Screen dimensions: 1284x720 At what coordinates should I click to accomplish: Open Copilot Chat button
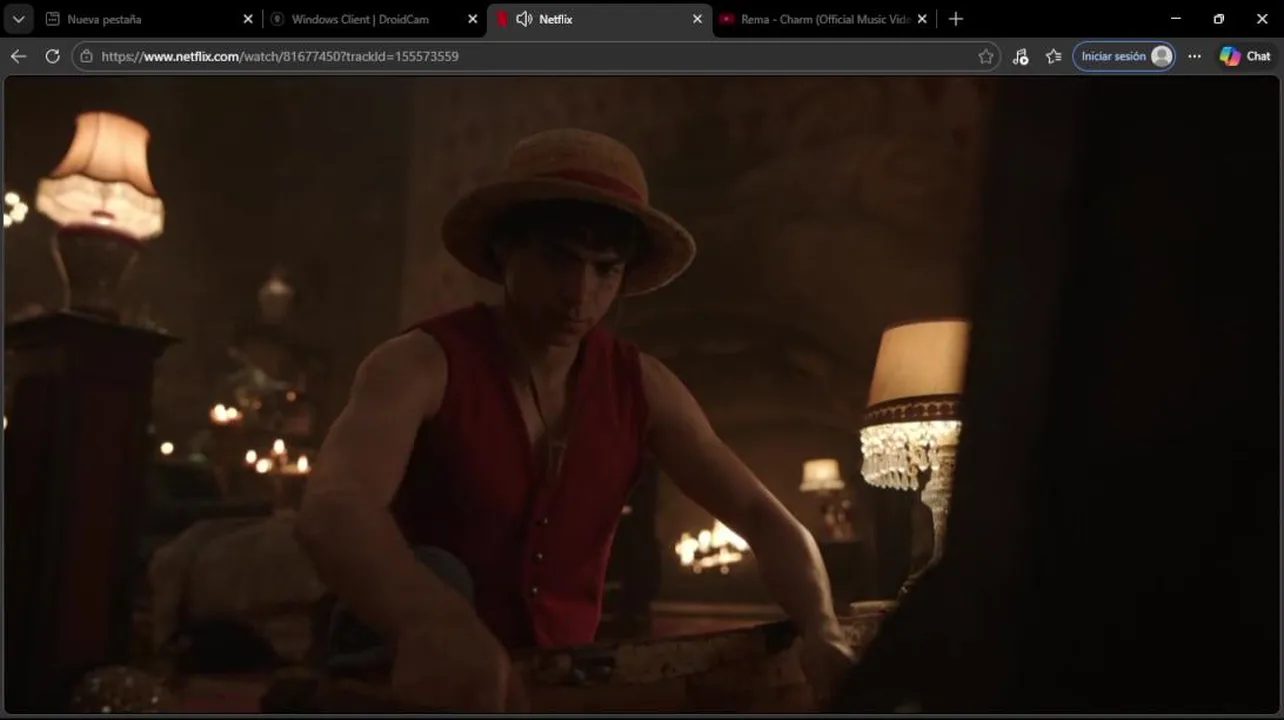(1245, 56)
